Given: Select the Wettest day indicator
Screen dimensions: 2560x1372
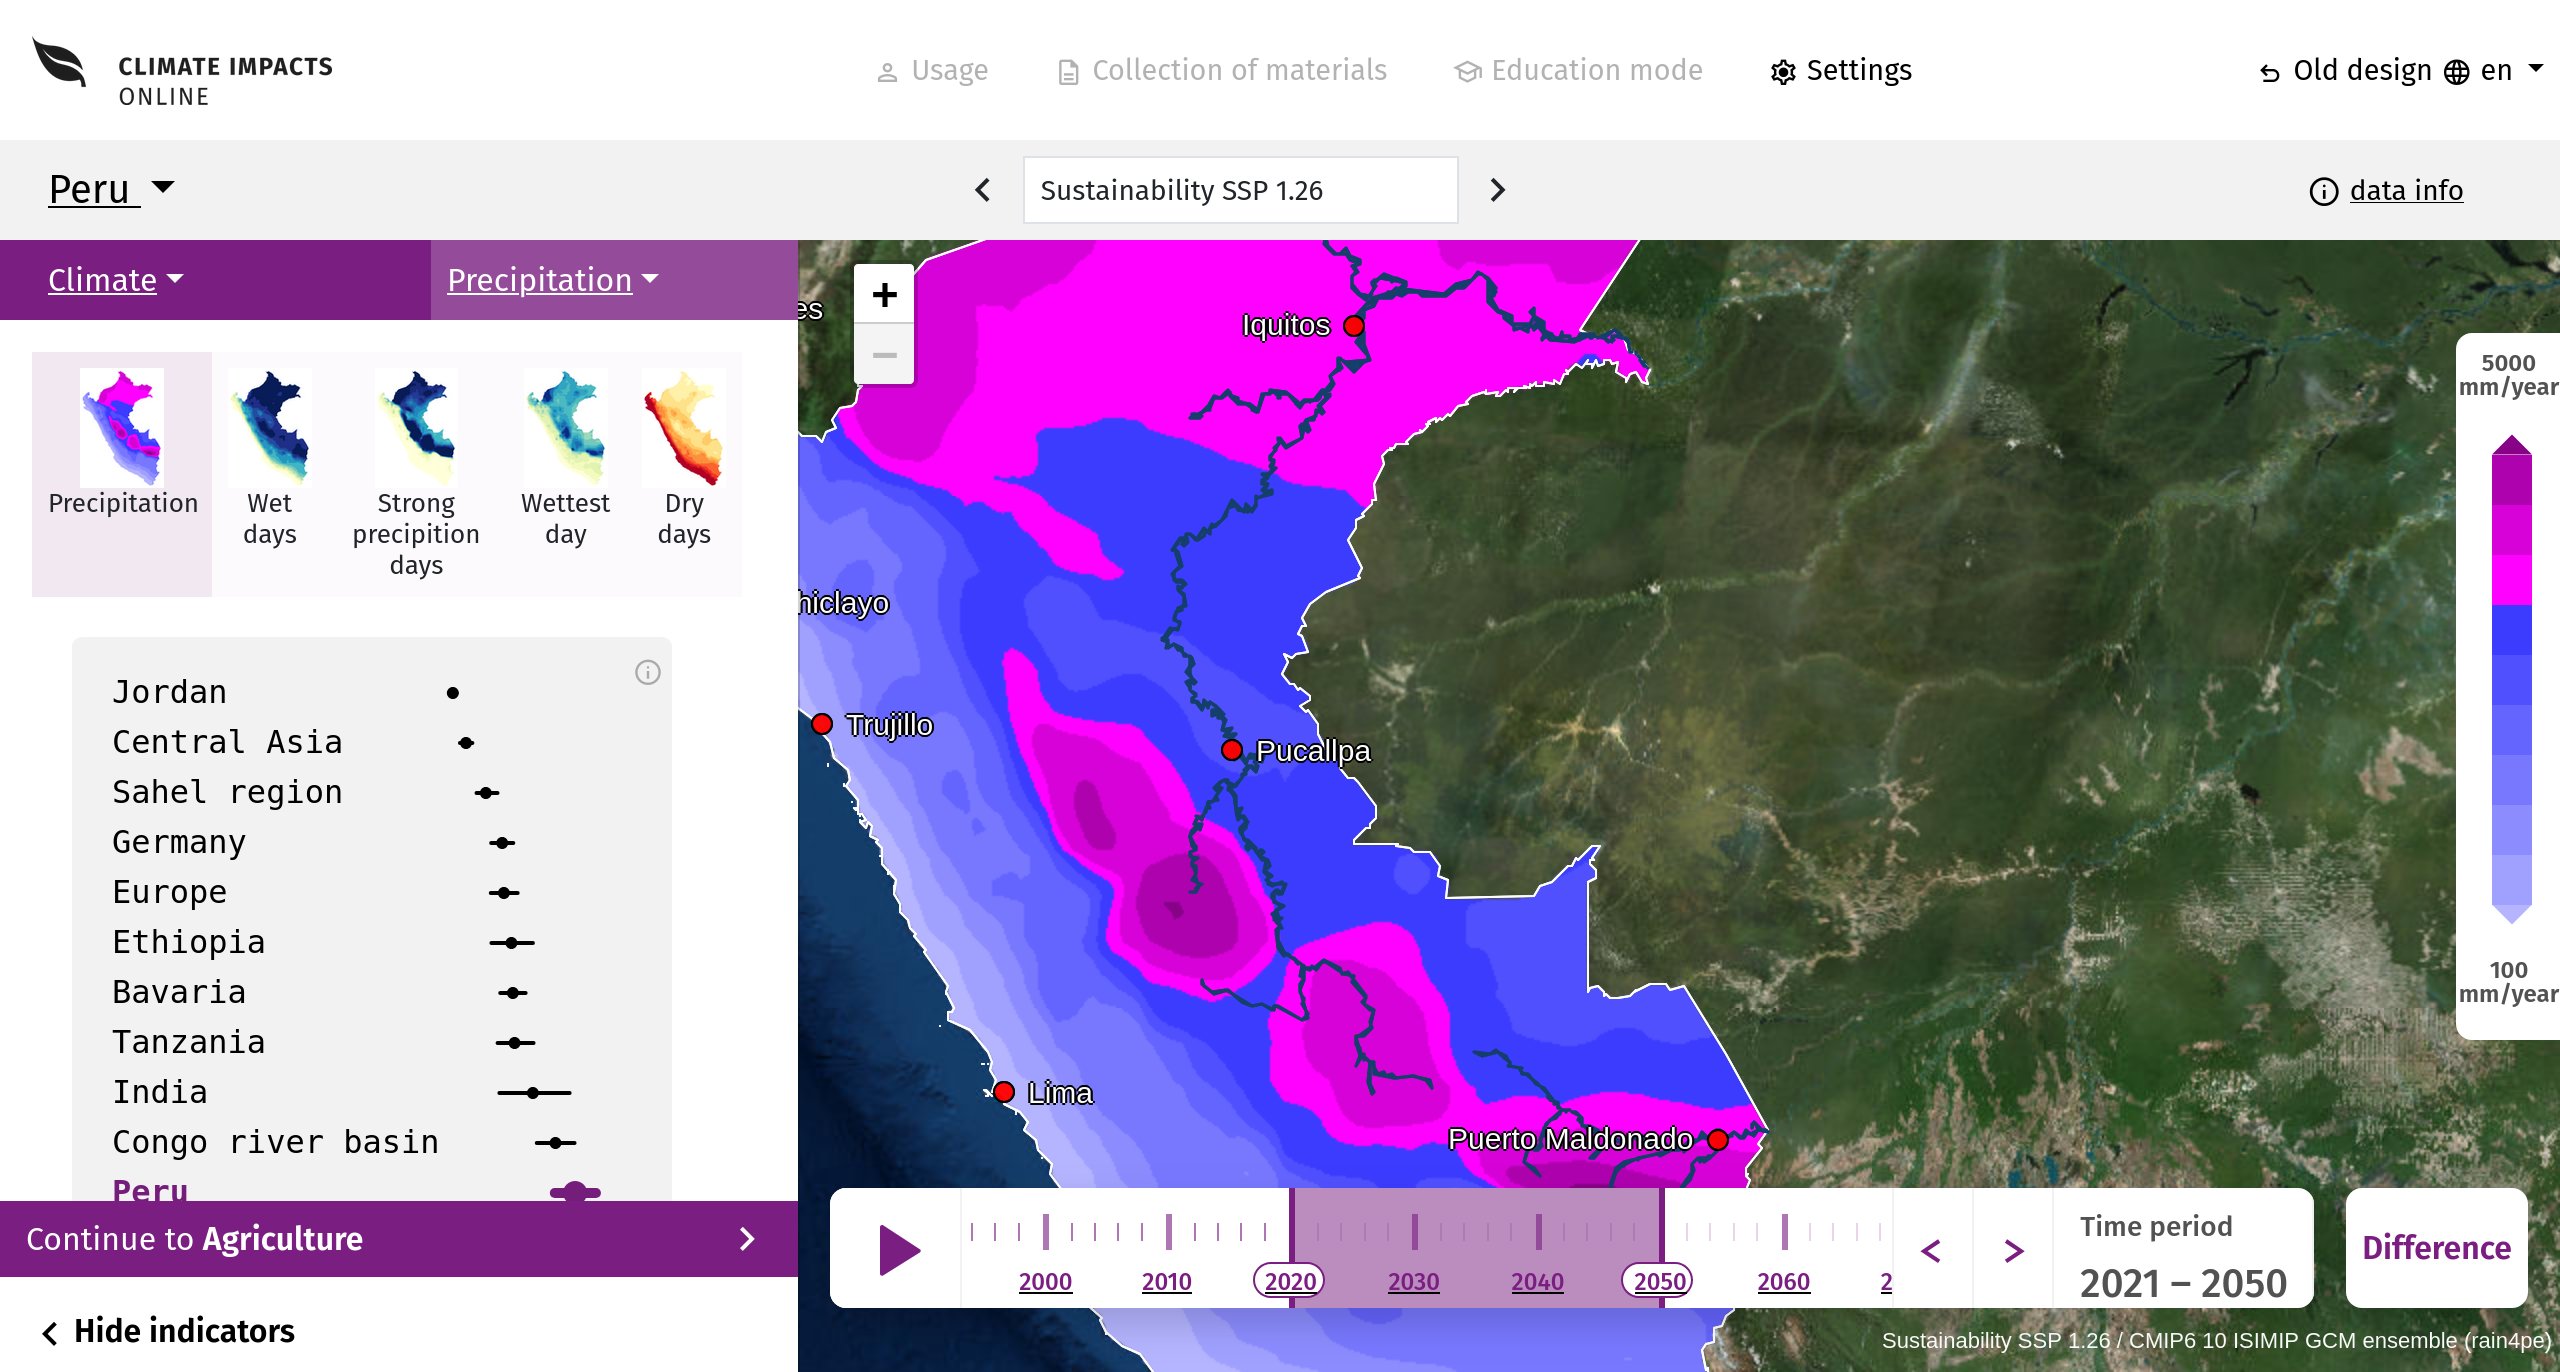Looking at the screenshot, I should coord(565,474).
